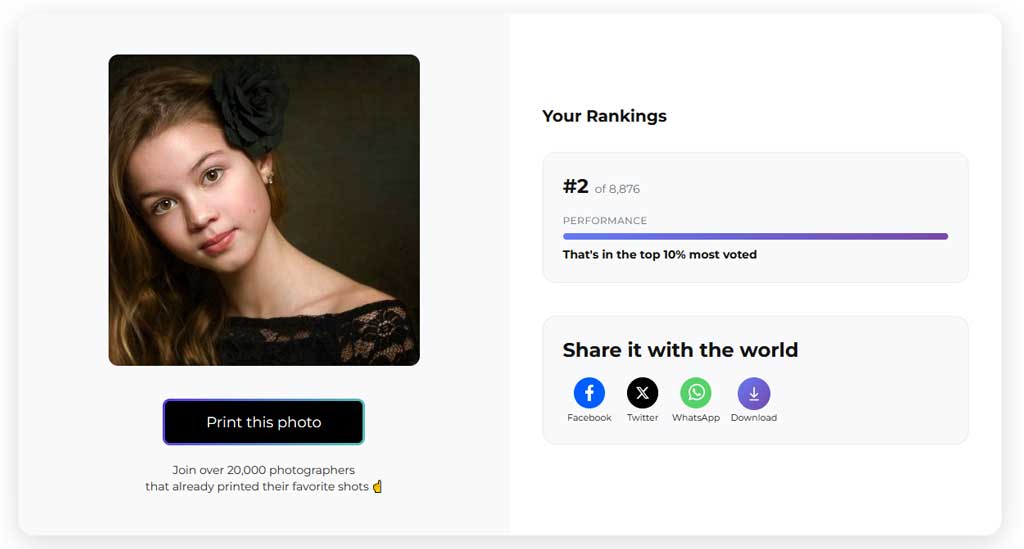Click the "#2" ranking number
The width and height of the screenshot is (1024, 549).
coord(575,186)
